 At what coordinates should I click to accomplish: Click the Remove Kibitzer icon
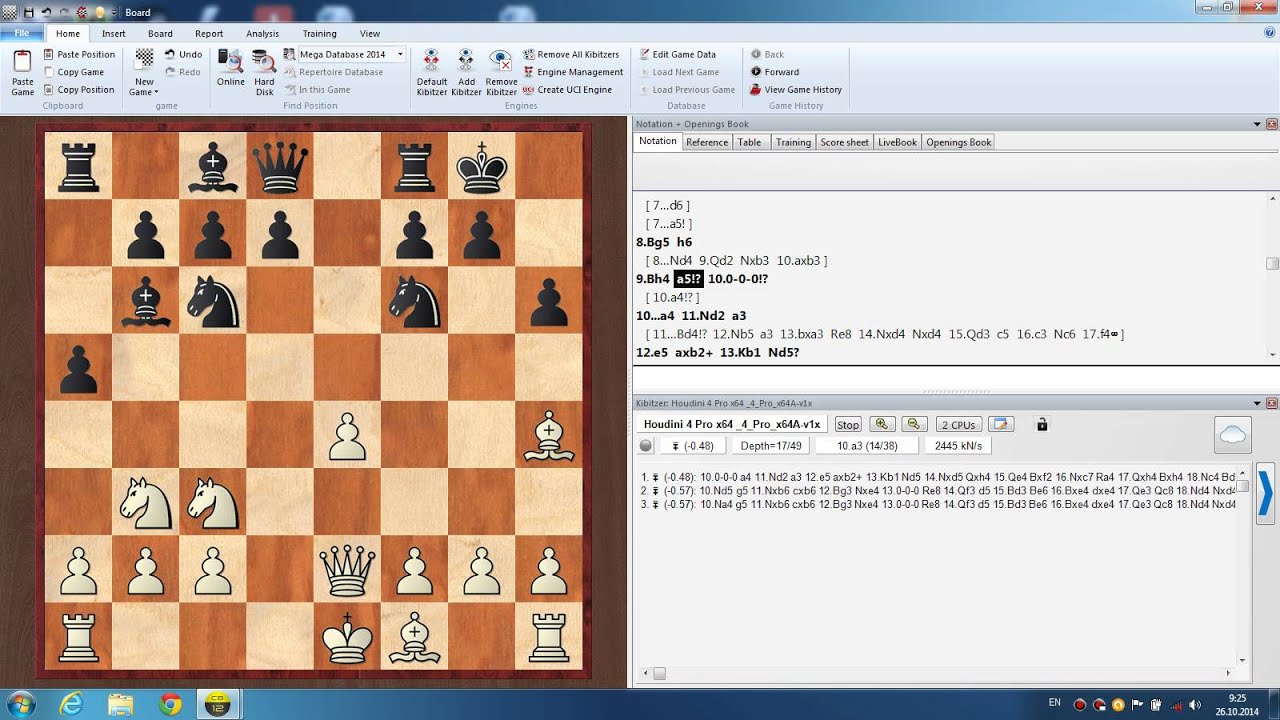[x=501, y=72]
